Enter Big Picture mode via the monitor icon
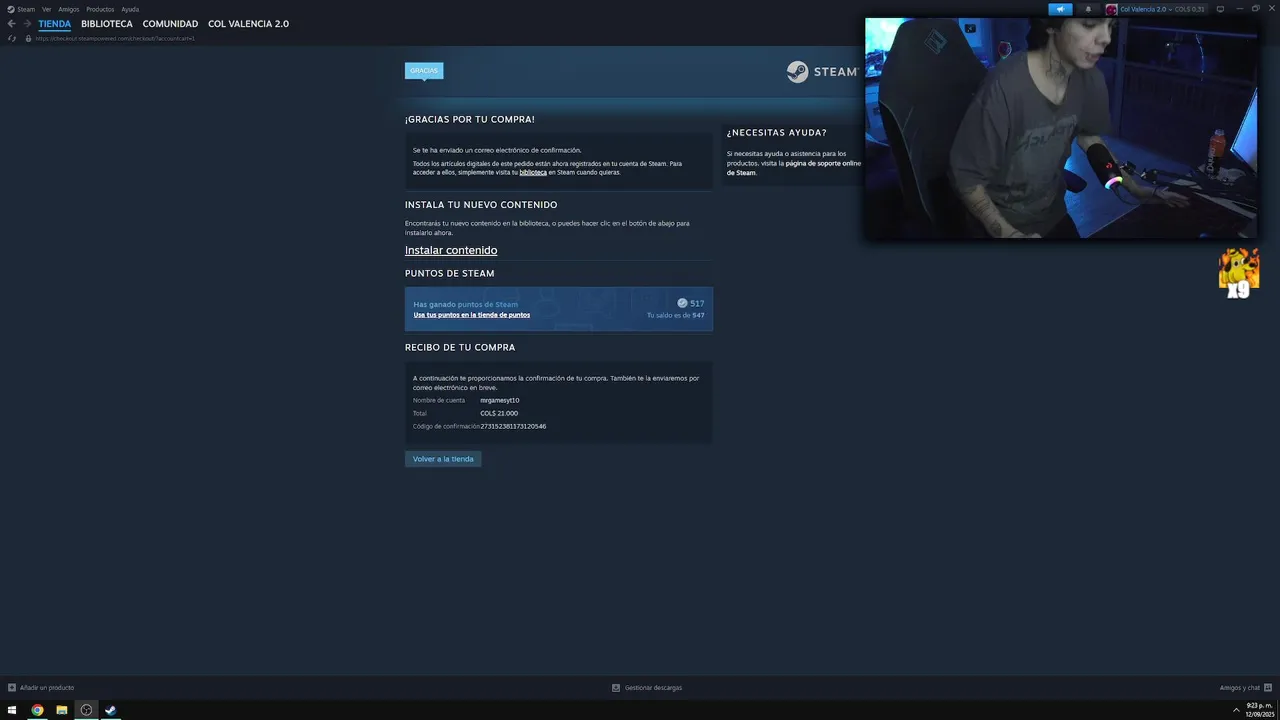Screen dimensions: 1280x720 click(x=1220, y=9)
